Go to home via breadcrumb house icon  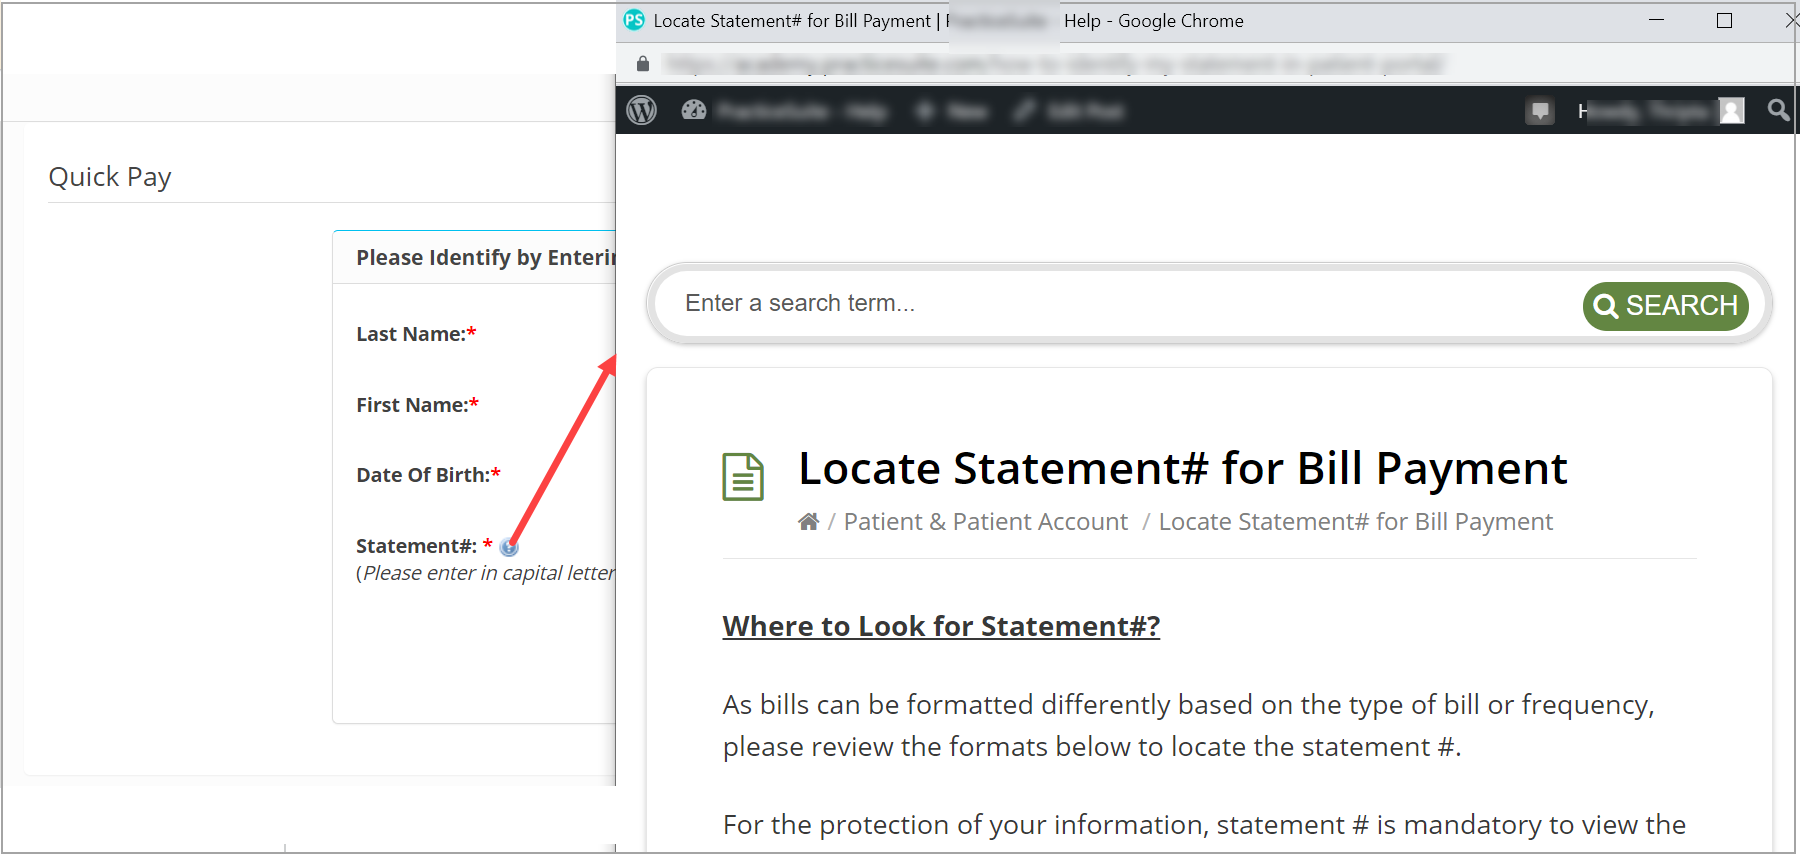point(808,522)
